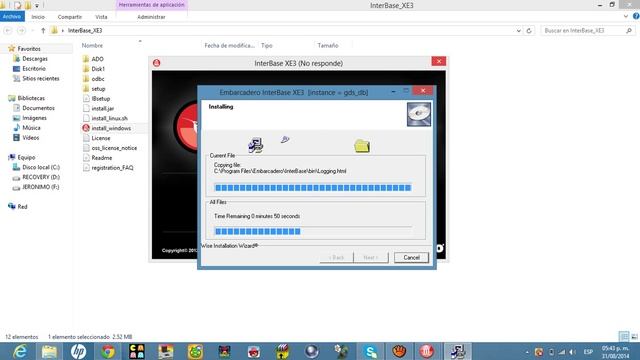The height and width of the screenshot is (360, 640).
Task: Click the greyed Back button in installer
Action: 336,258
